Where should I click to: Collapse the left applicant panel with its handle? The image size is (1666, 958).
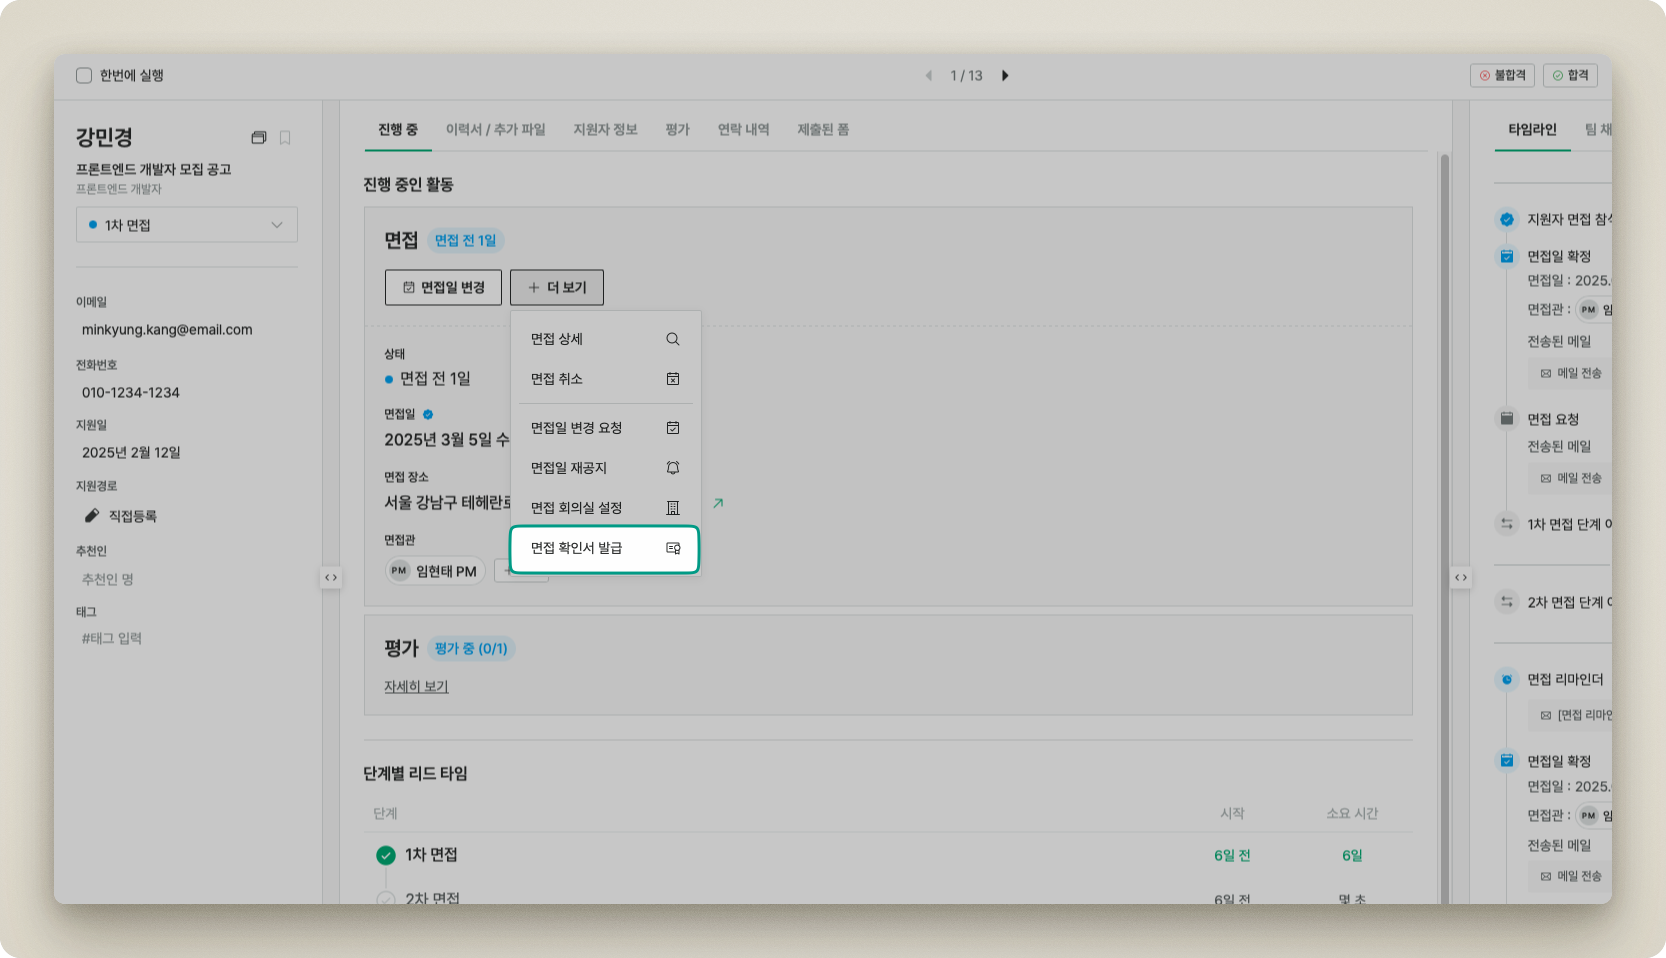(x=331, y=577)
